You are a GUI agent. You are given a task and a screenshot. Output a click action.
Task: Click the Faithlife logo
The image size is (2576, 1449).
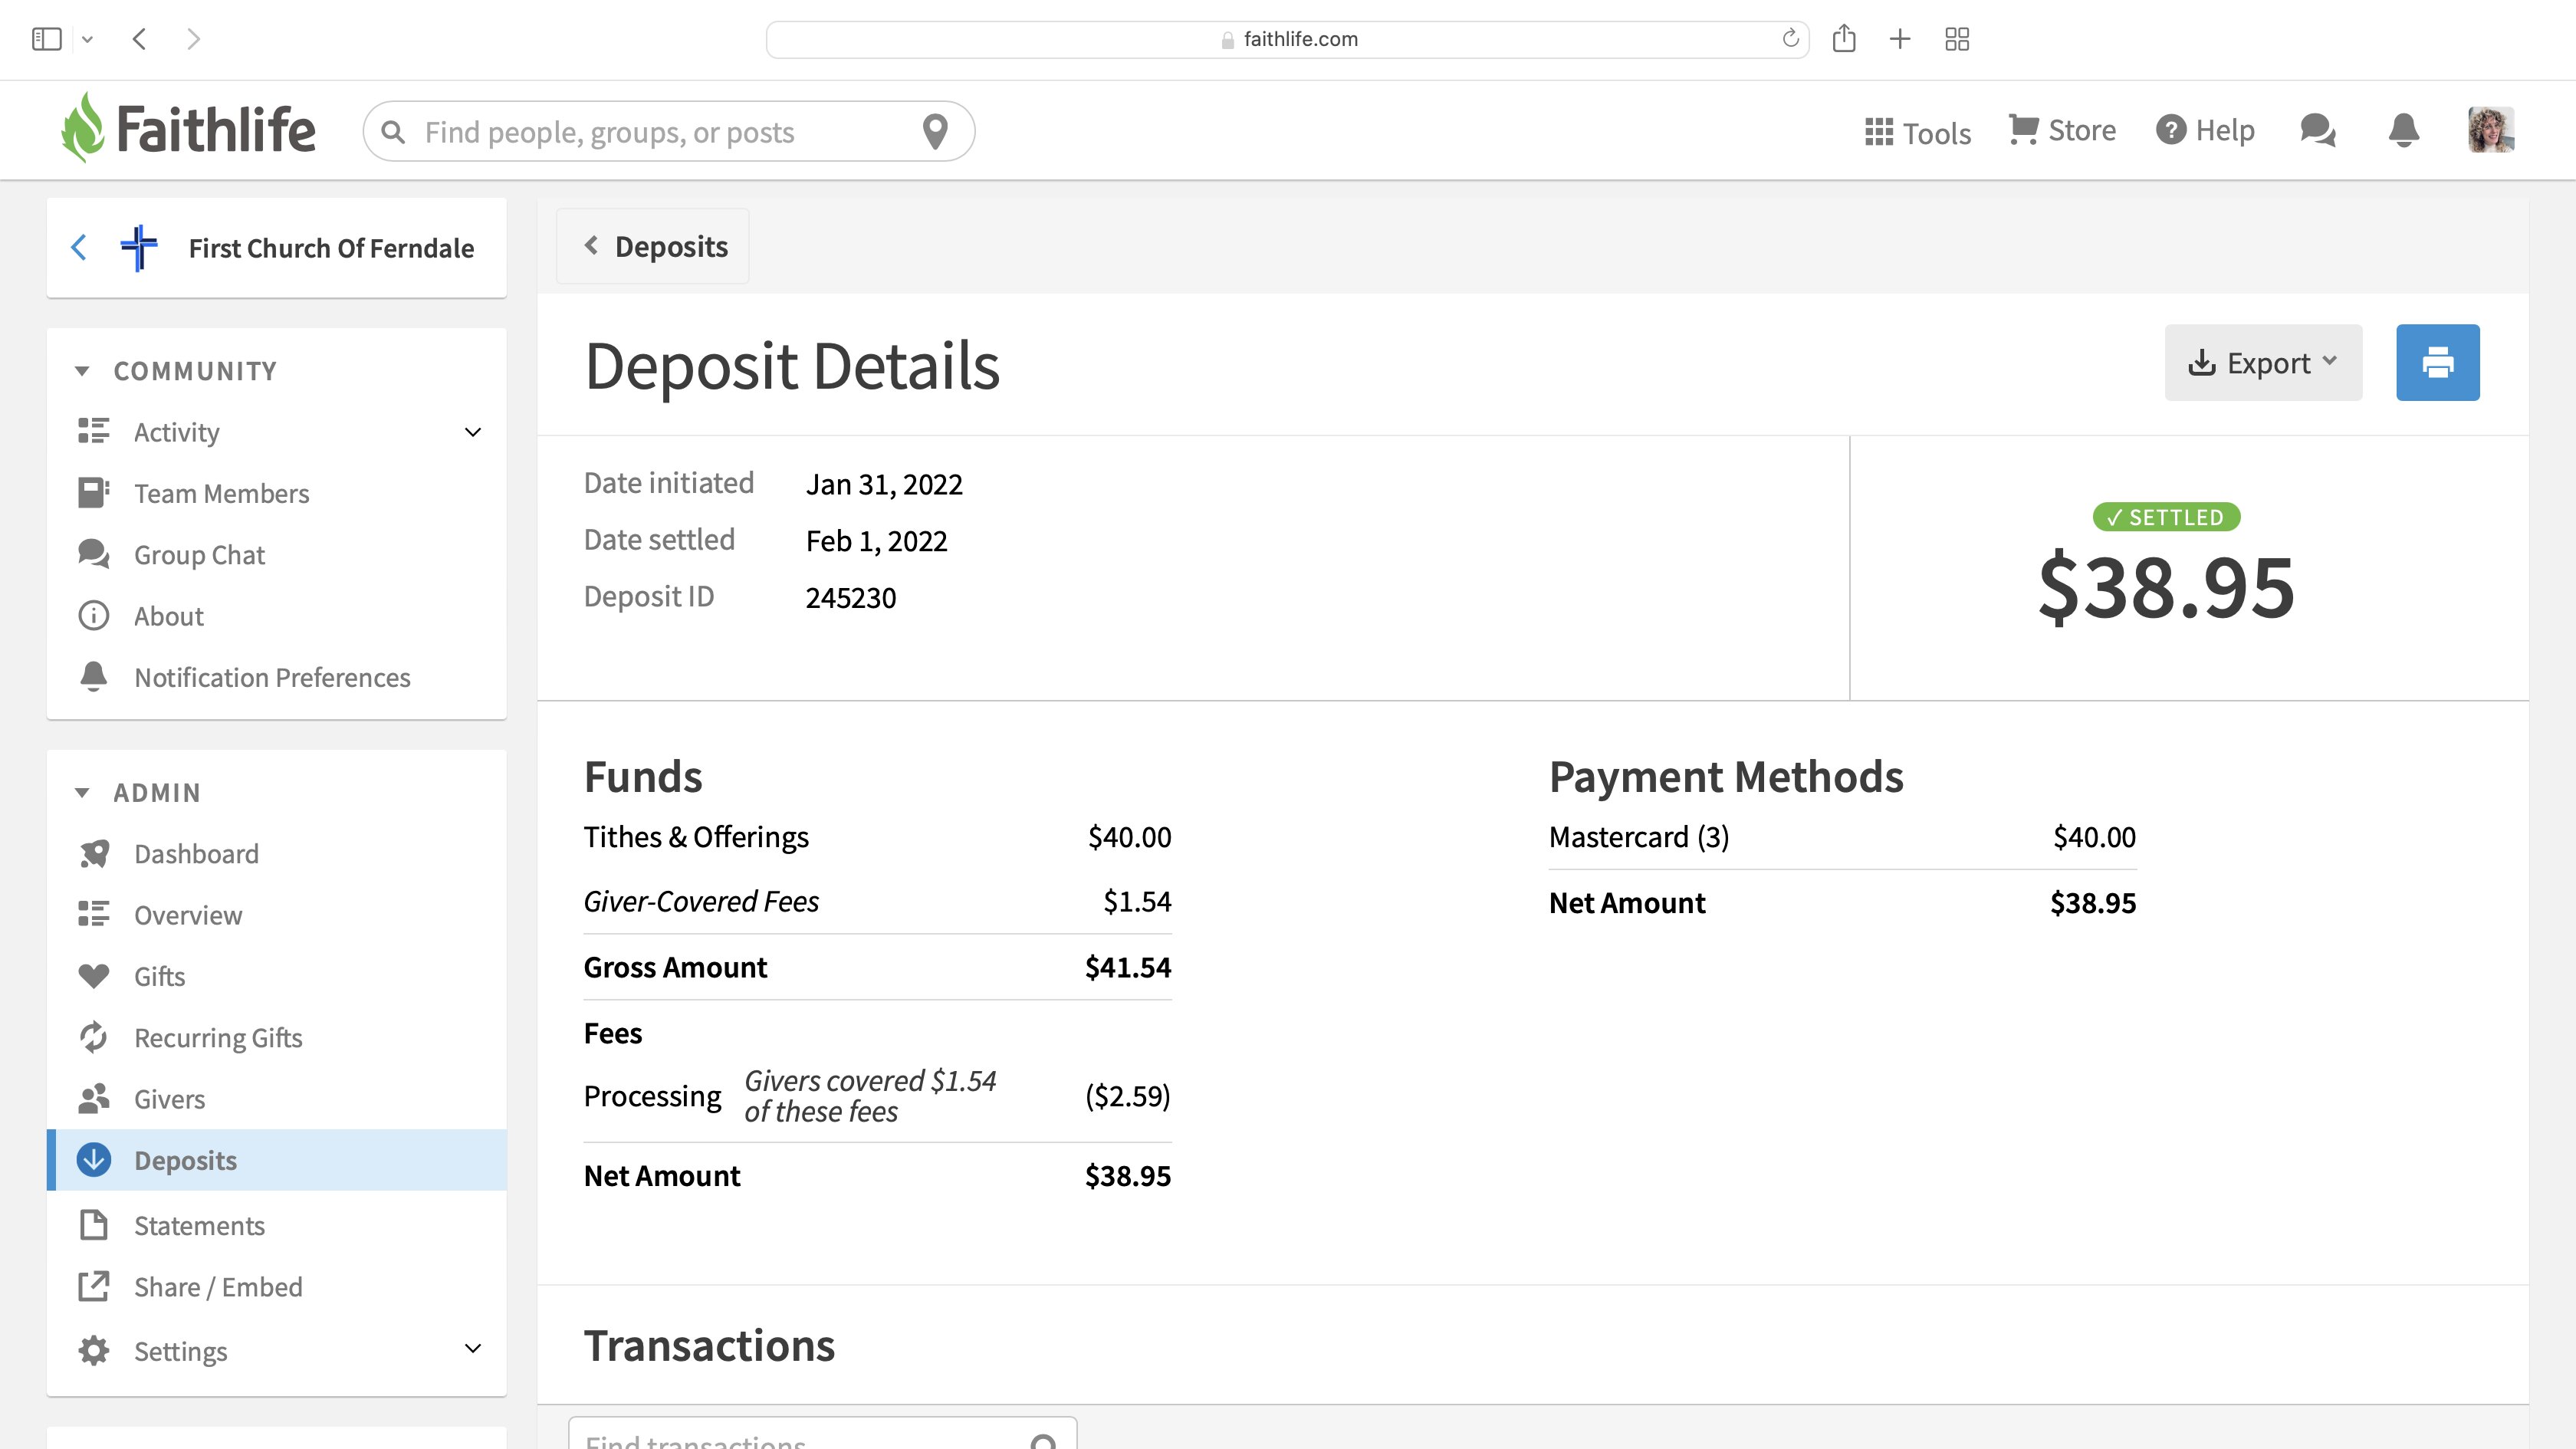[x=188, y=129]
